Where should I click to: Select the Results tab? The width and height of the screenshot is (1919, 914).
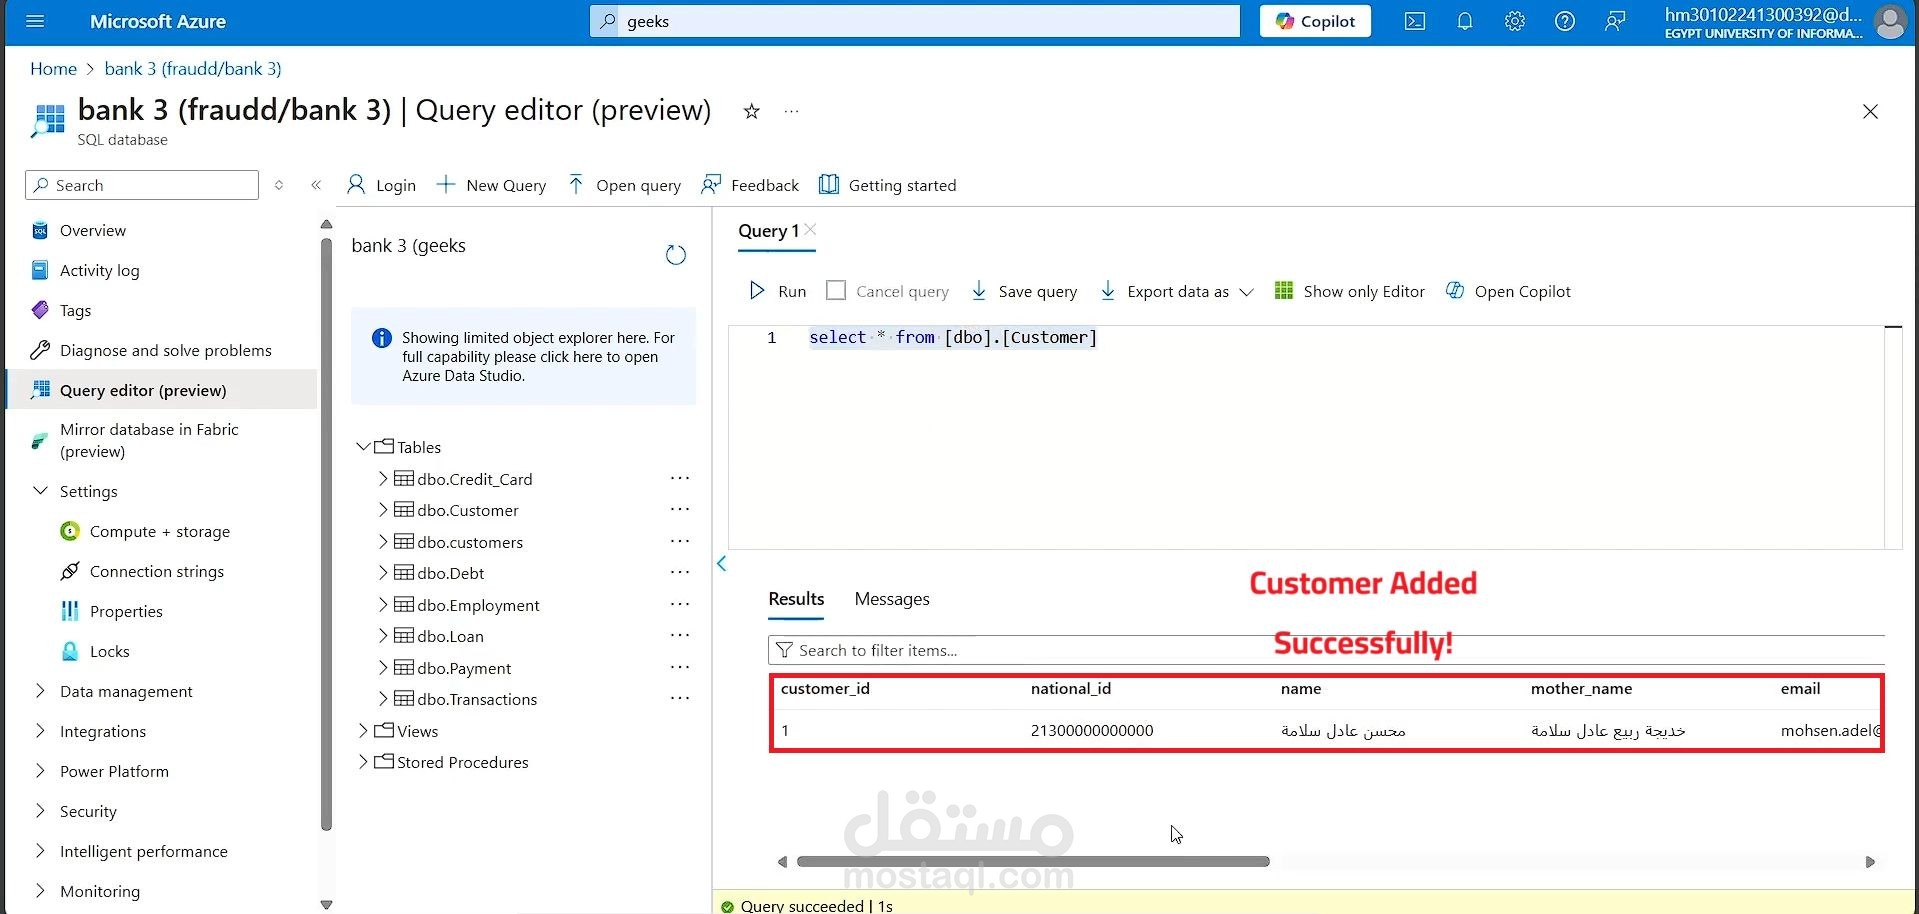coord(796,599)
